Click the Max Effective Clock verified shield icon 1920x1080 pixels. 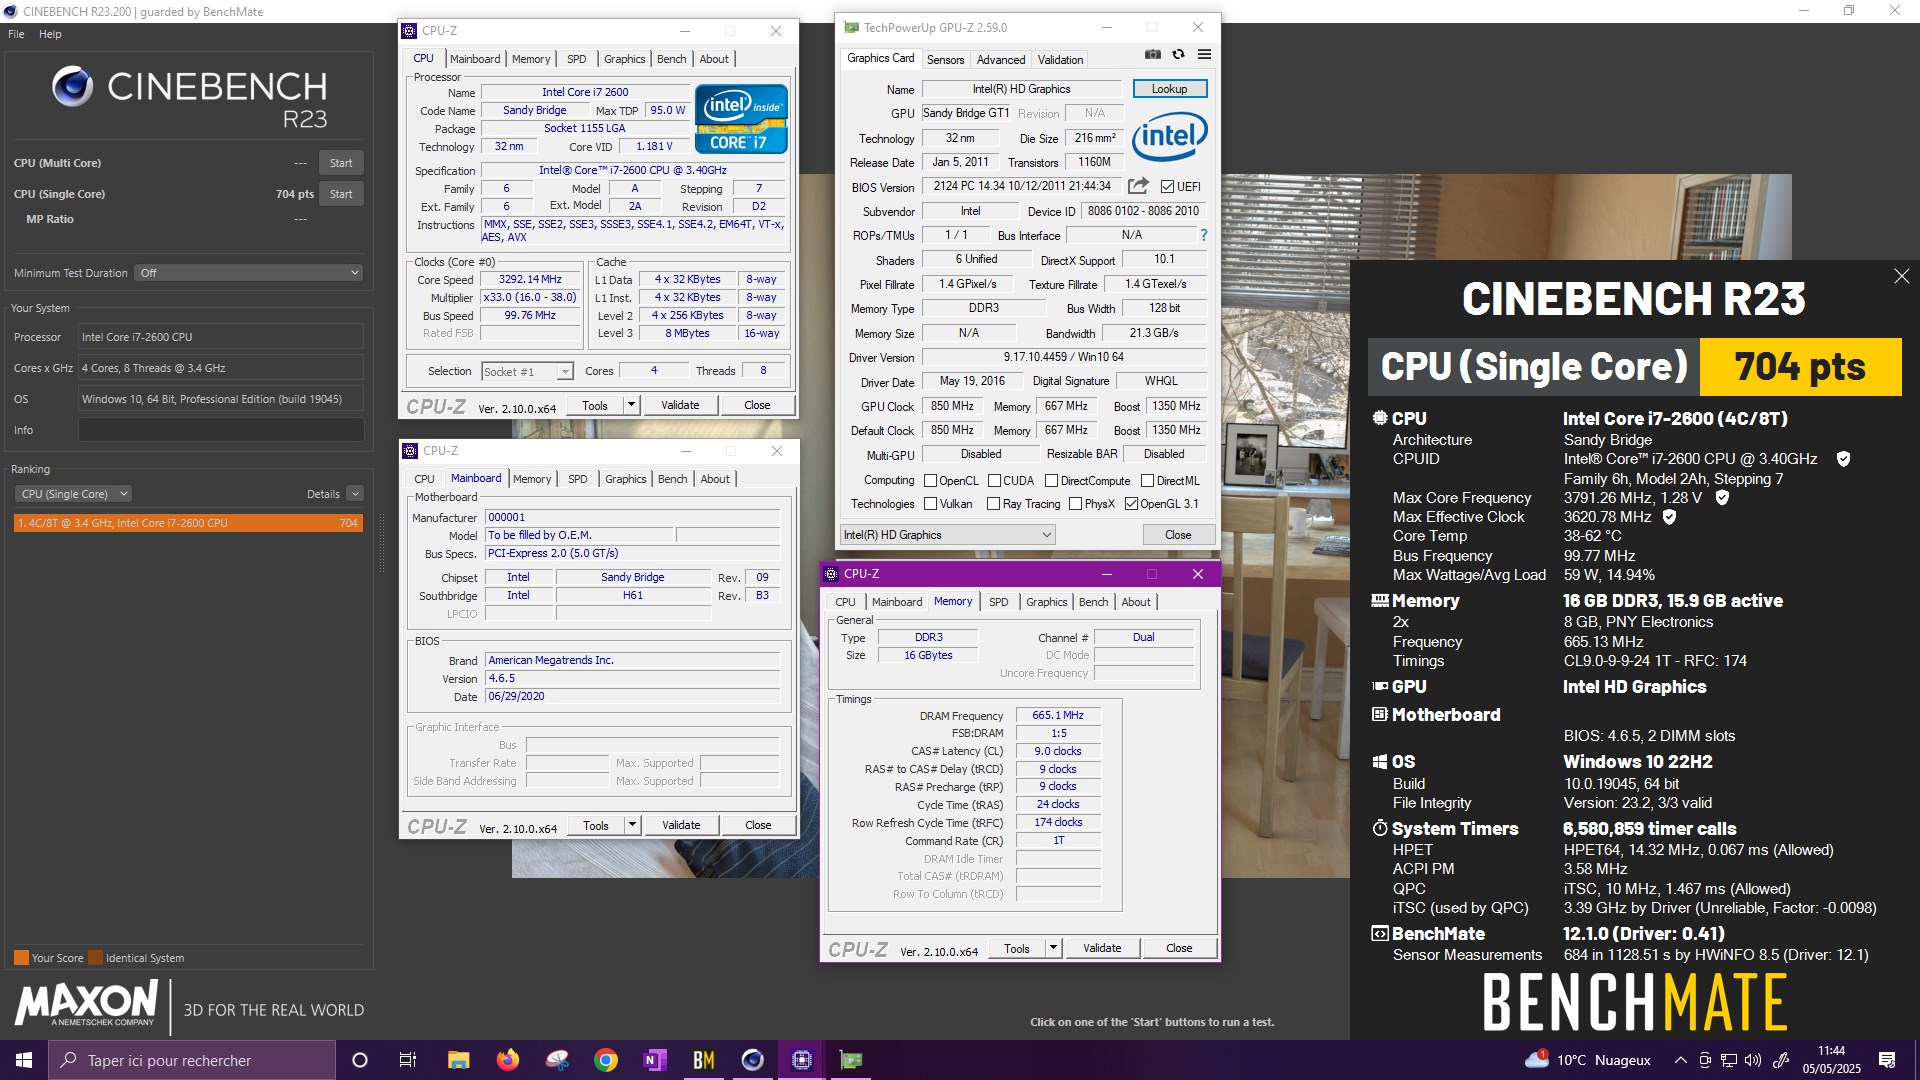1669,517
